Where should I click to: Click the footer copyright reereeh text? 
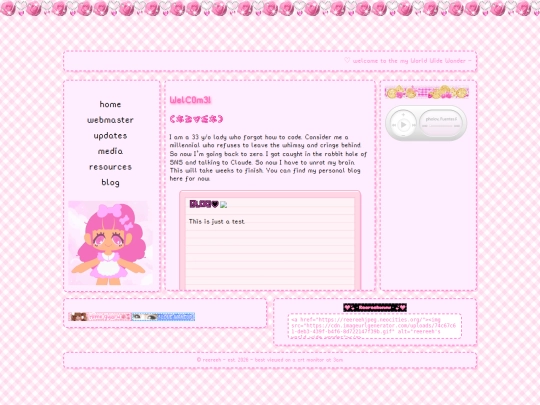point(270,360)
